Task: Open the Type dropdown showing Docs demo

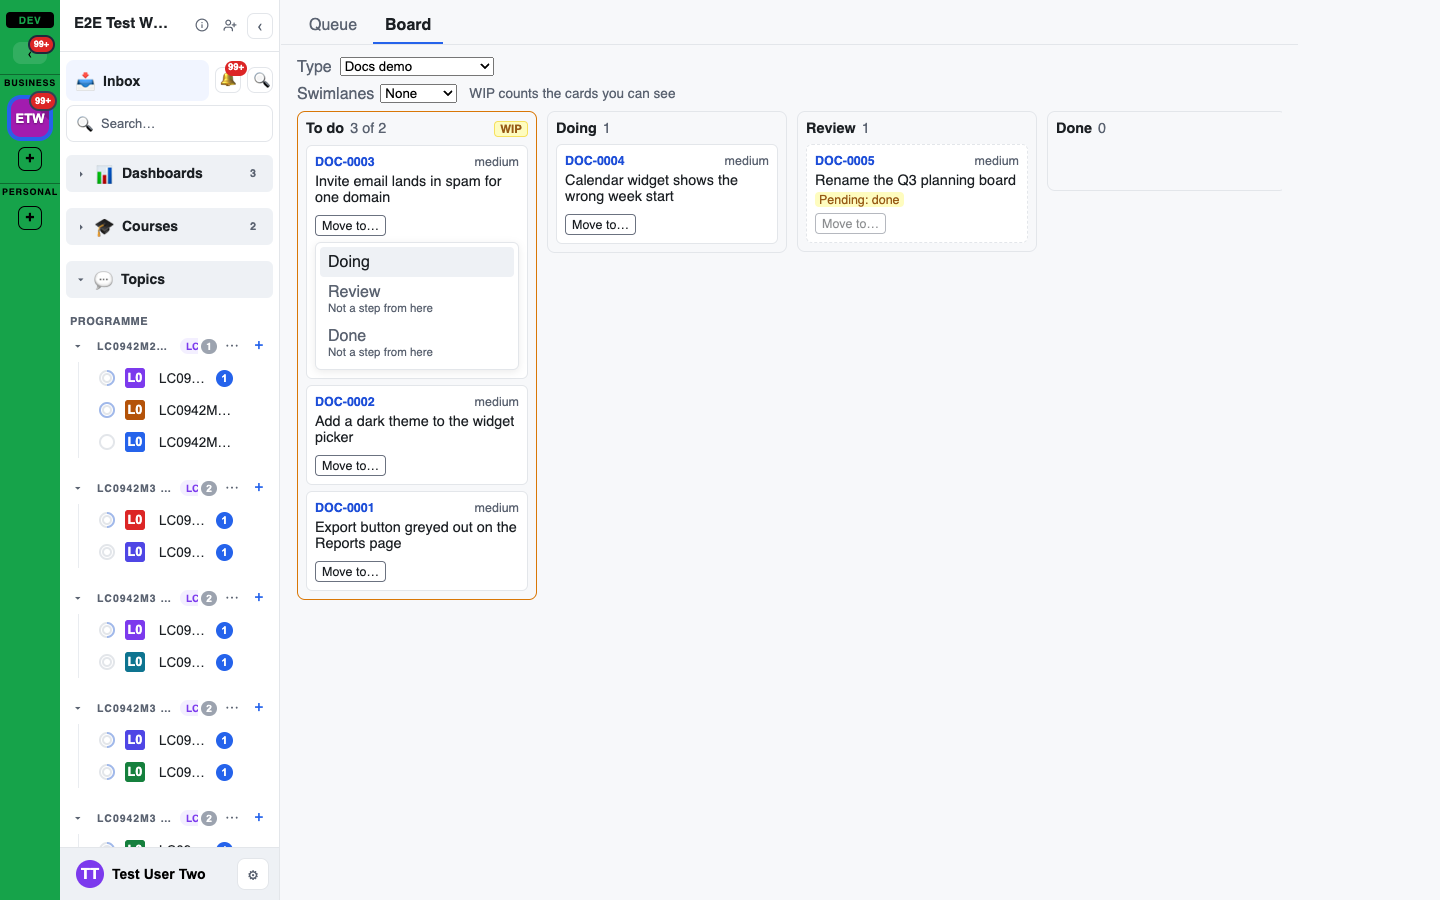Action: tap(417, 66)
